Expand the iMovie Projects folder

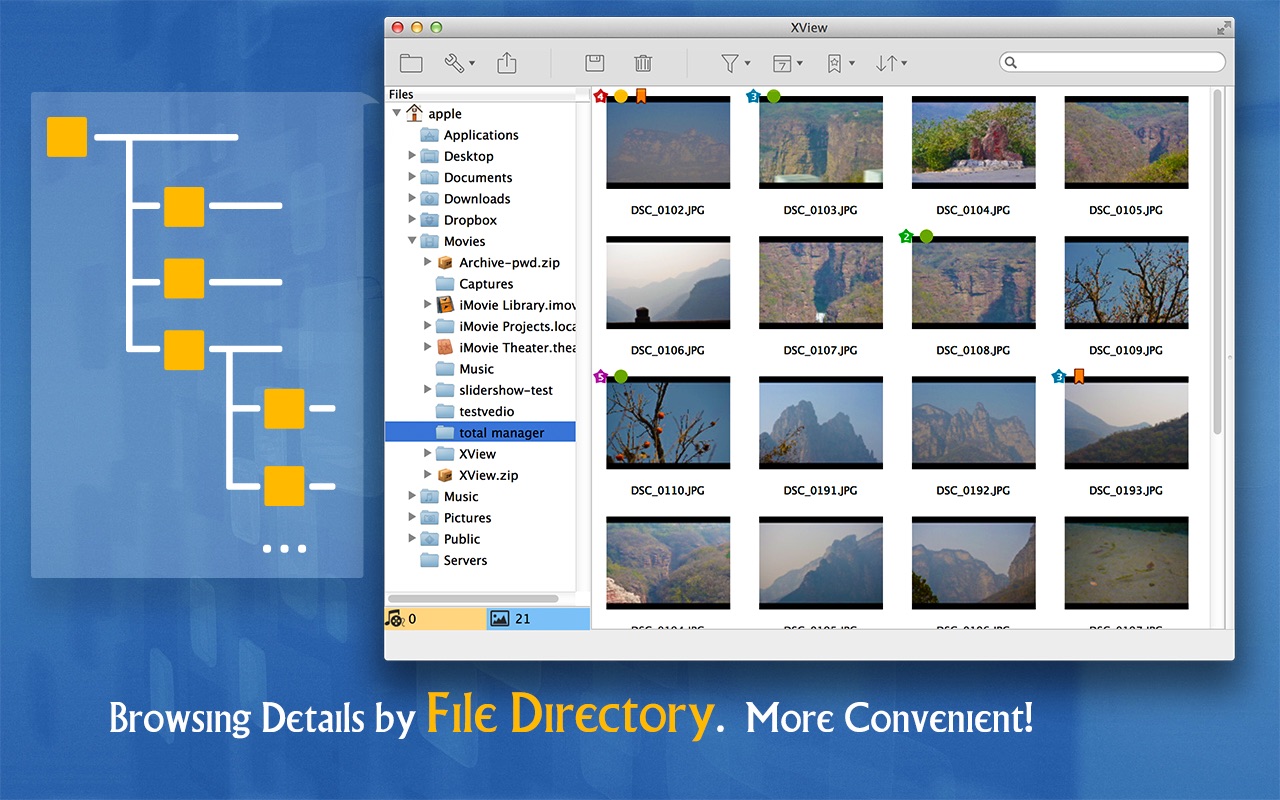[428, 326]
